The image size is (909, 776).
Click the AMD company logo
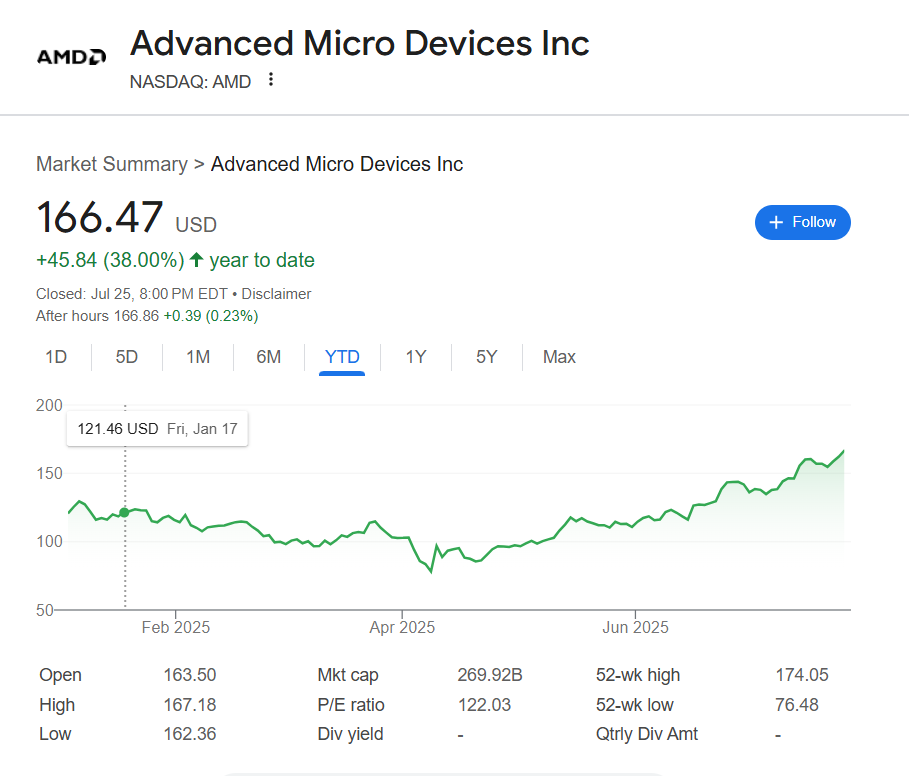(x=71, y=57)
